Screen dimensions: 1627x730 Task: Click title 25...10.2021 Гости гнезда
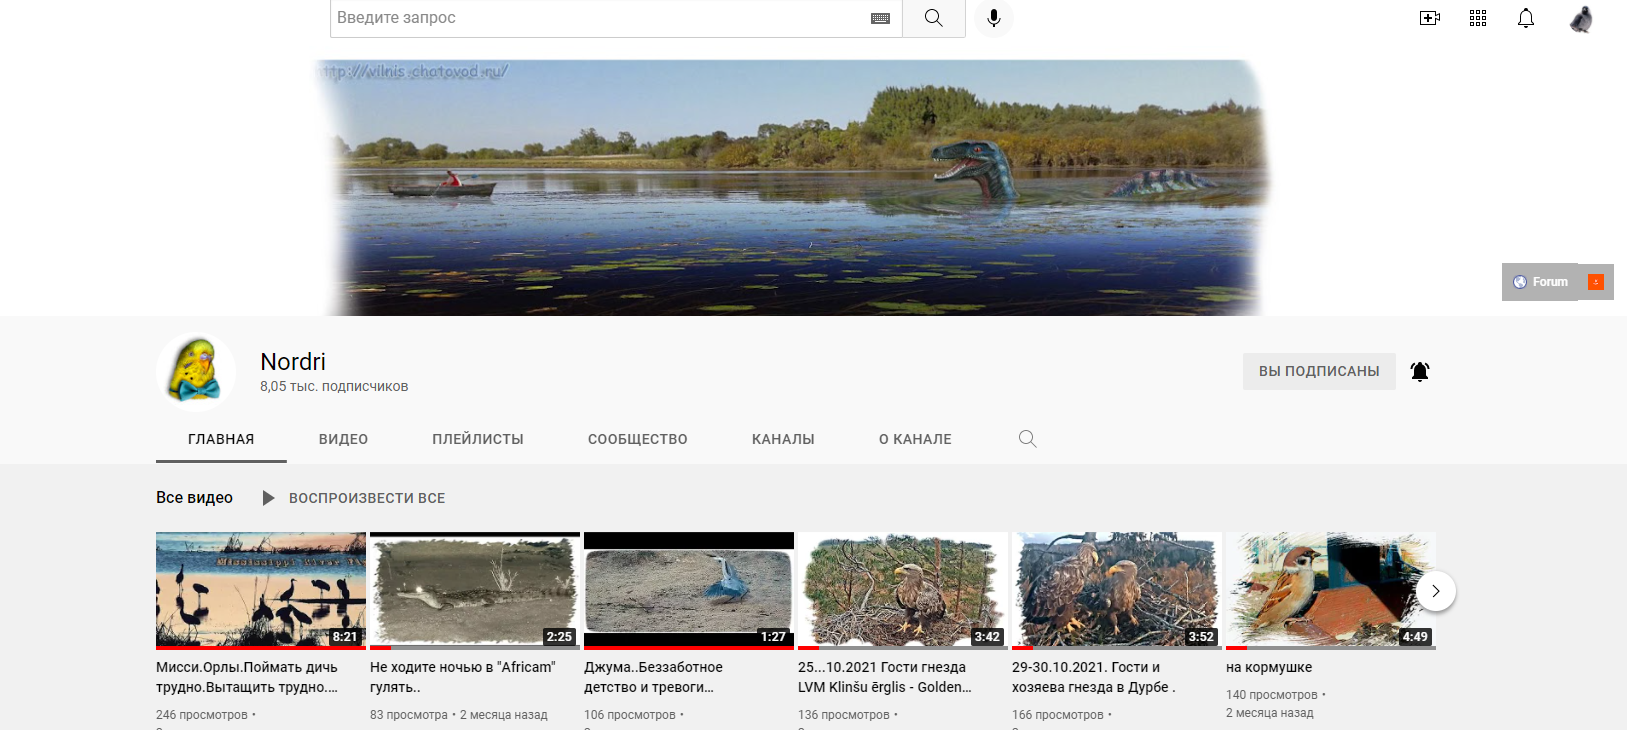pyautogui.click(x=885, y=677)
